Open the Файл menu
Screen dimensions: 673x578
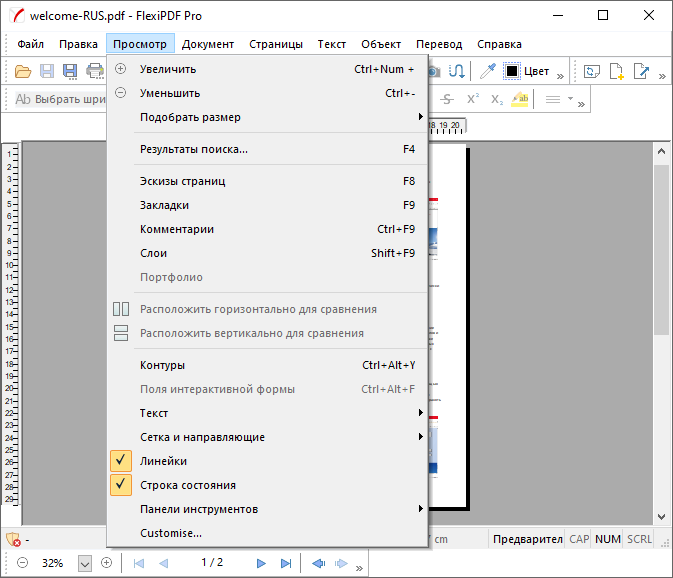(30, 44)
